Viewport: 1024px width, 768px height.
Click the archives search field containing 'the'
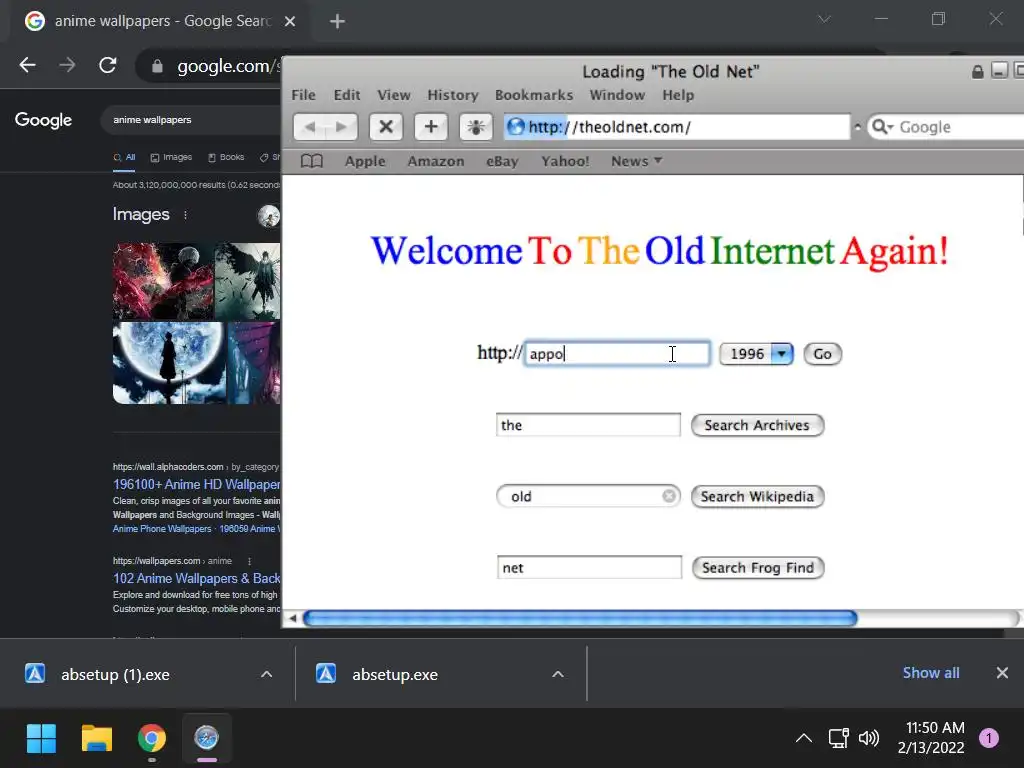pos(588,425)
